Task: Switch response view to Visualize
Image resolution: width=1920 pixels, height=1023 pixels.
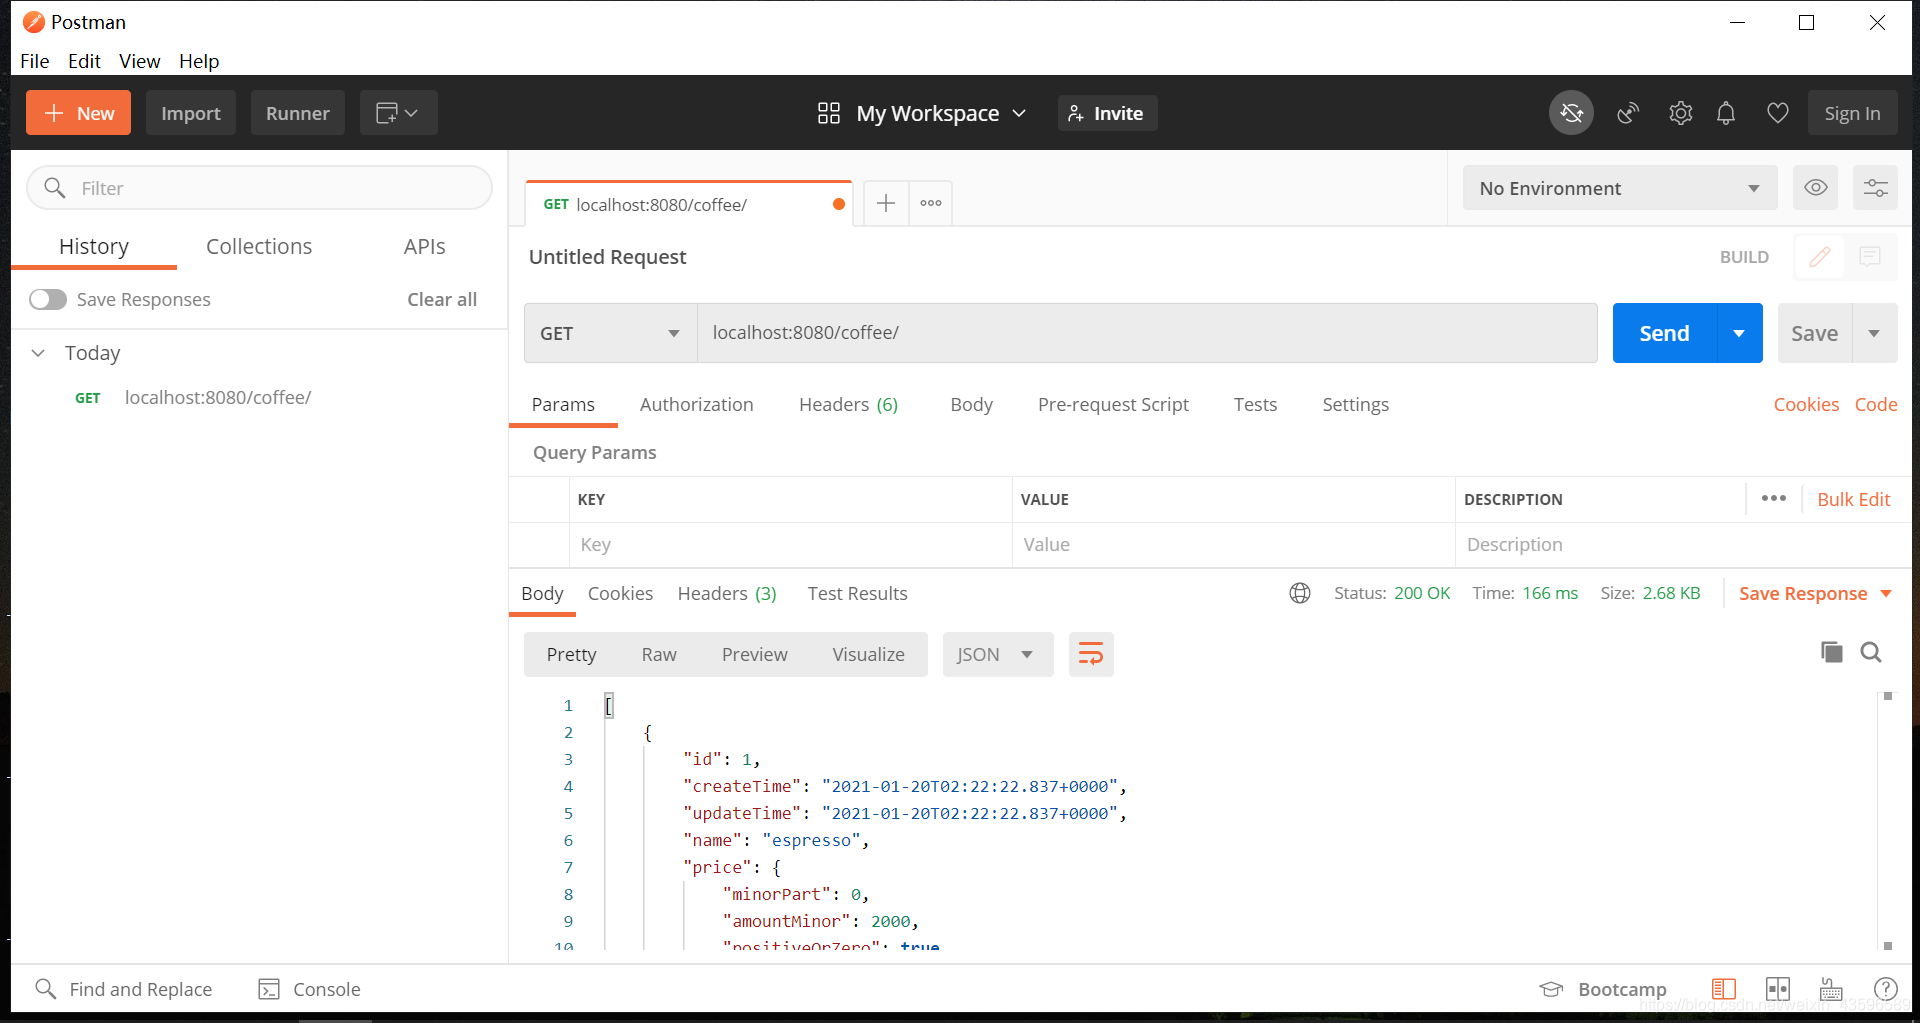Action: [x=868, y=654]
